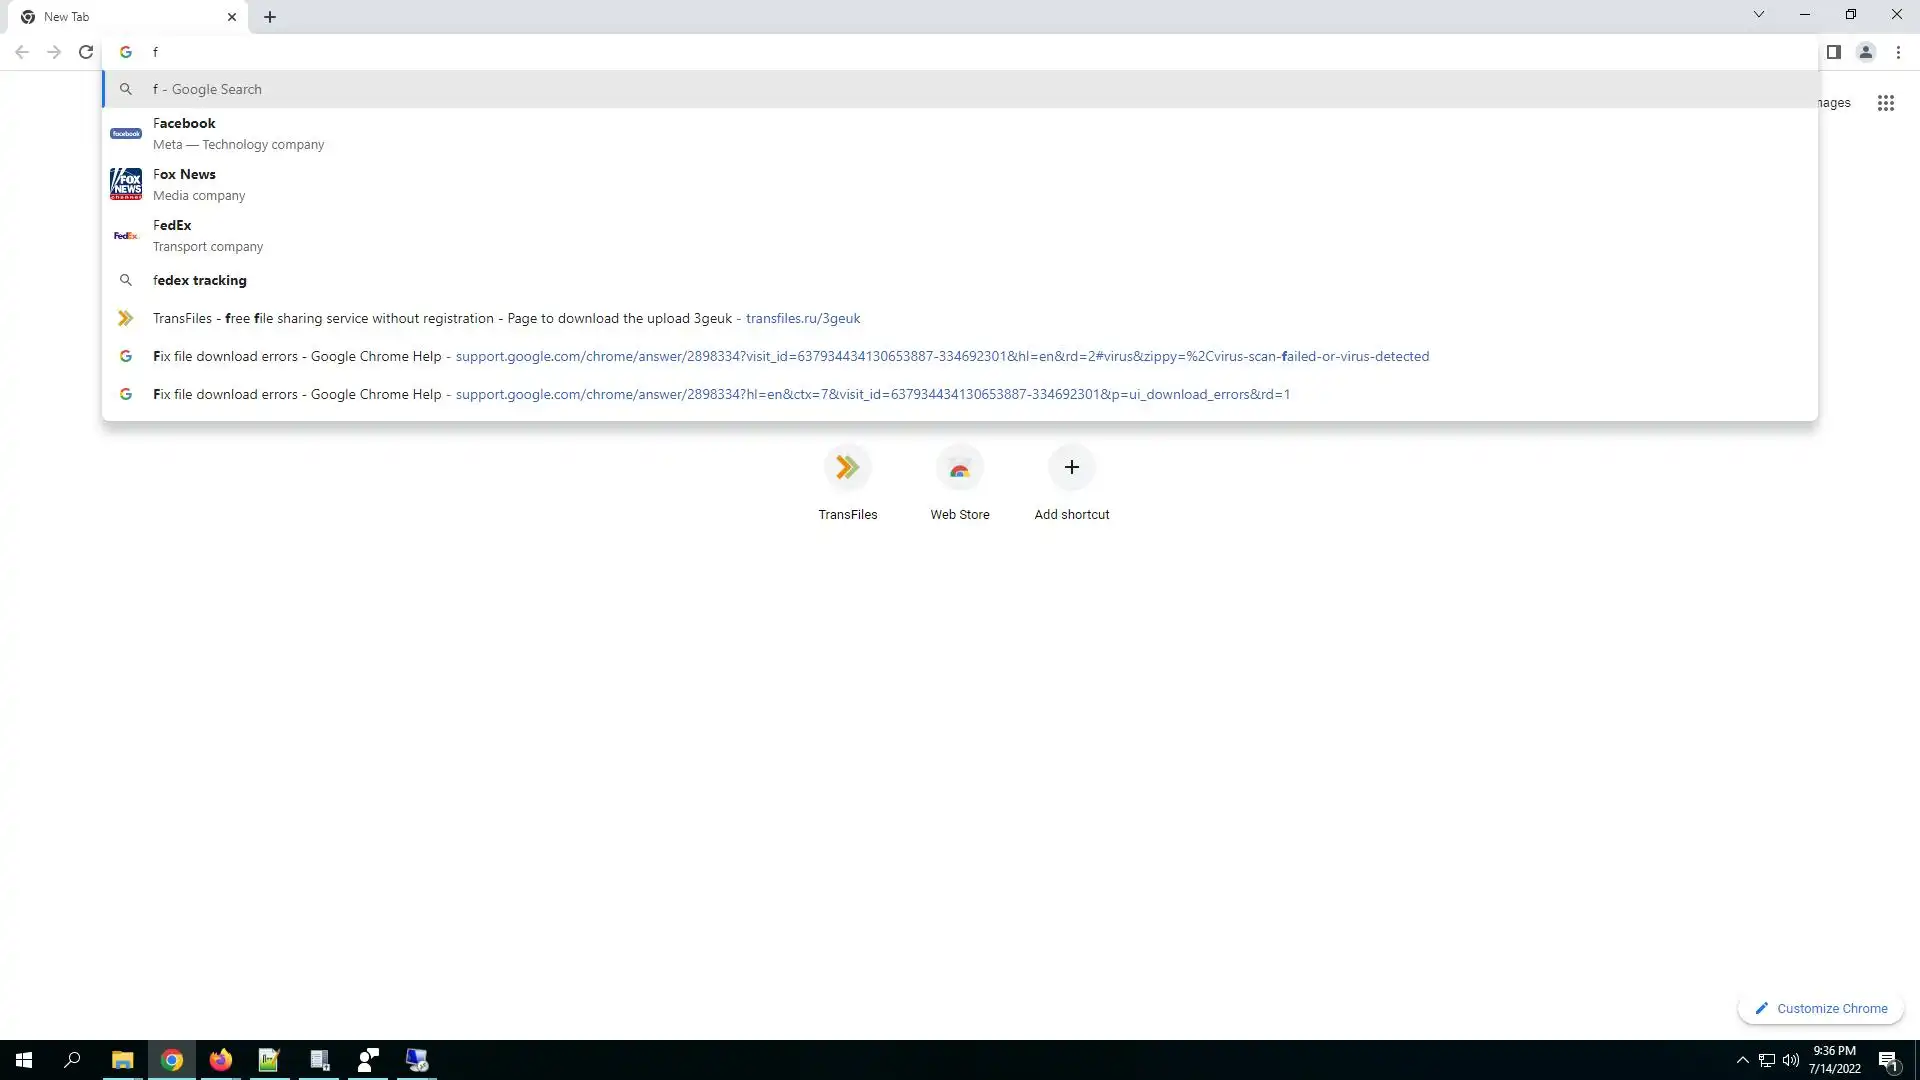Expand the tab search chevron

[x=1758, y=15]
